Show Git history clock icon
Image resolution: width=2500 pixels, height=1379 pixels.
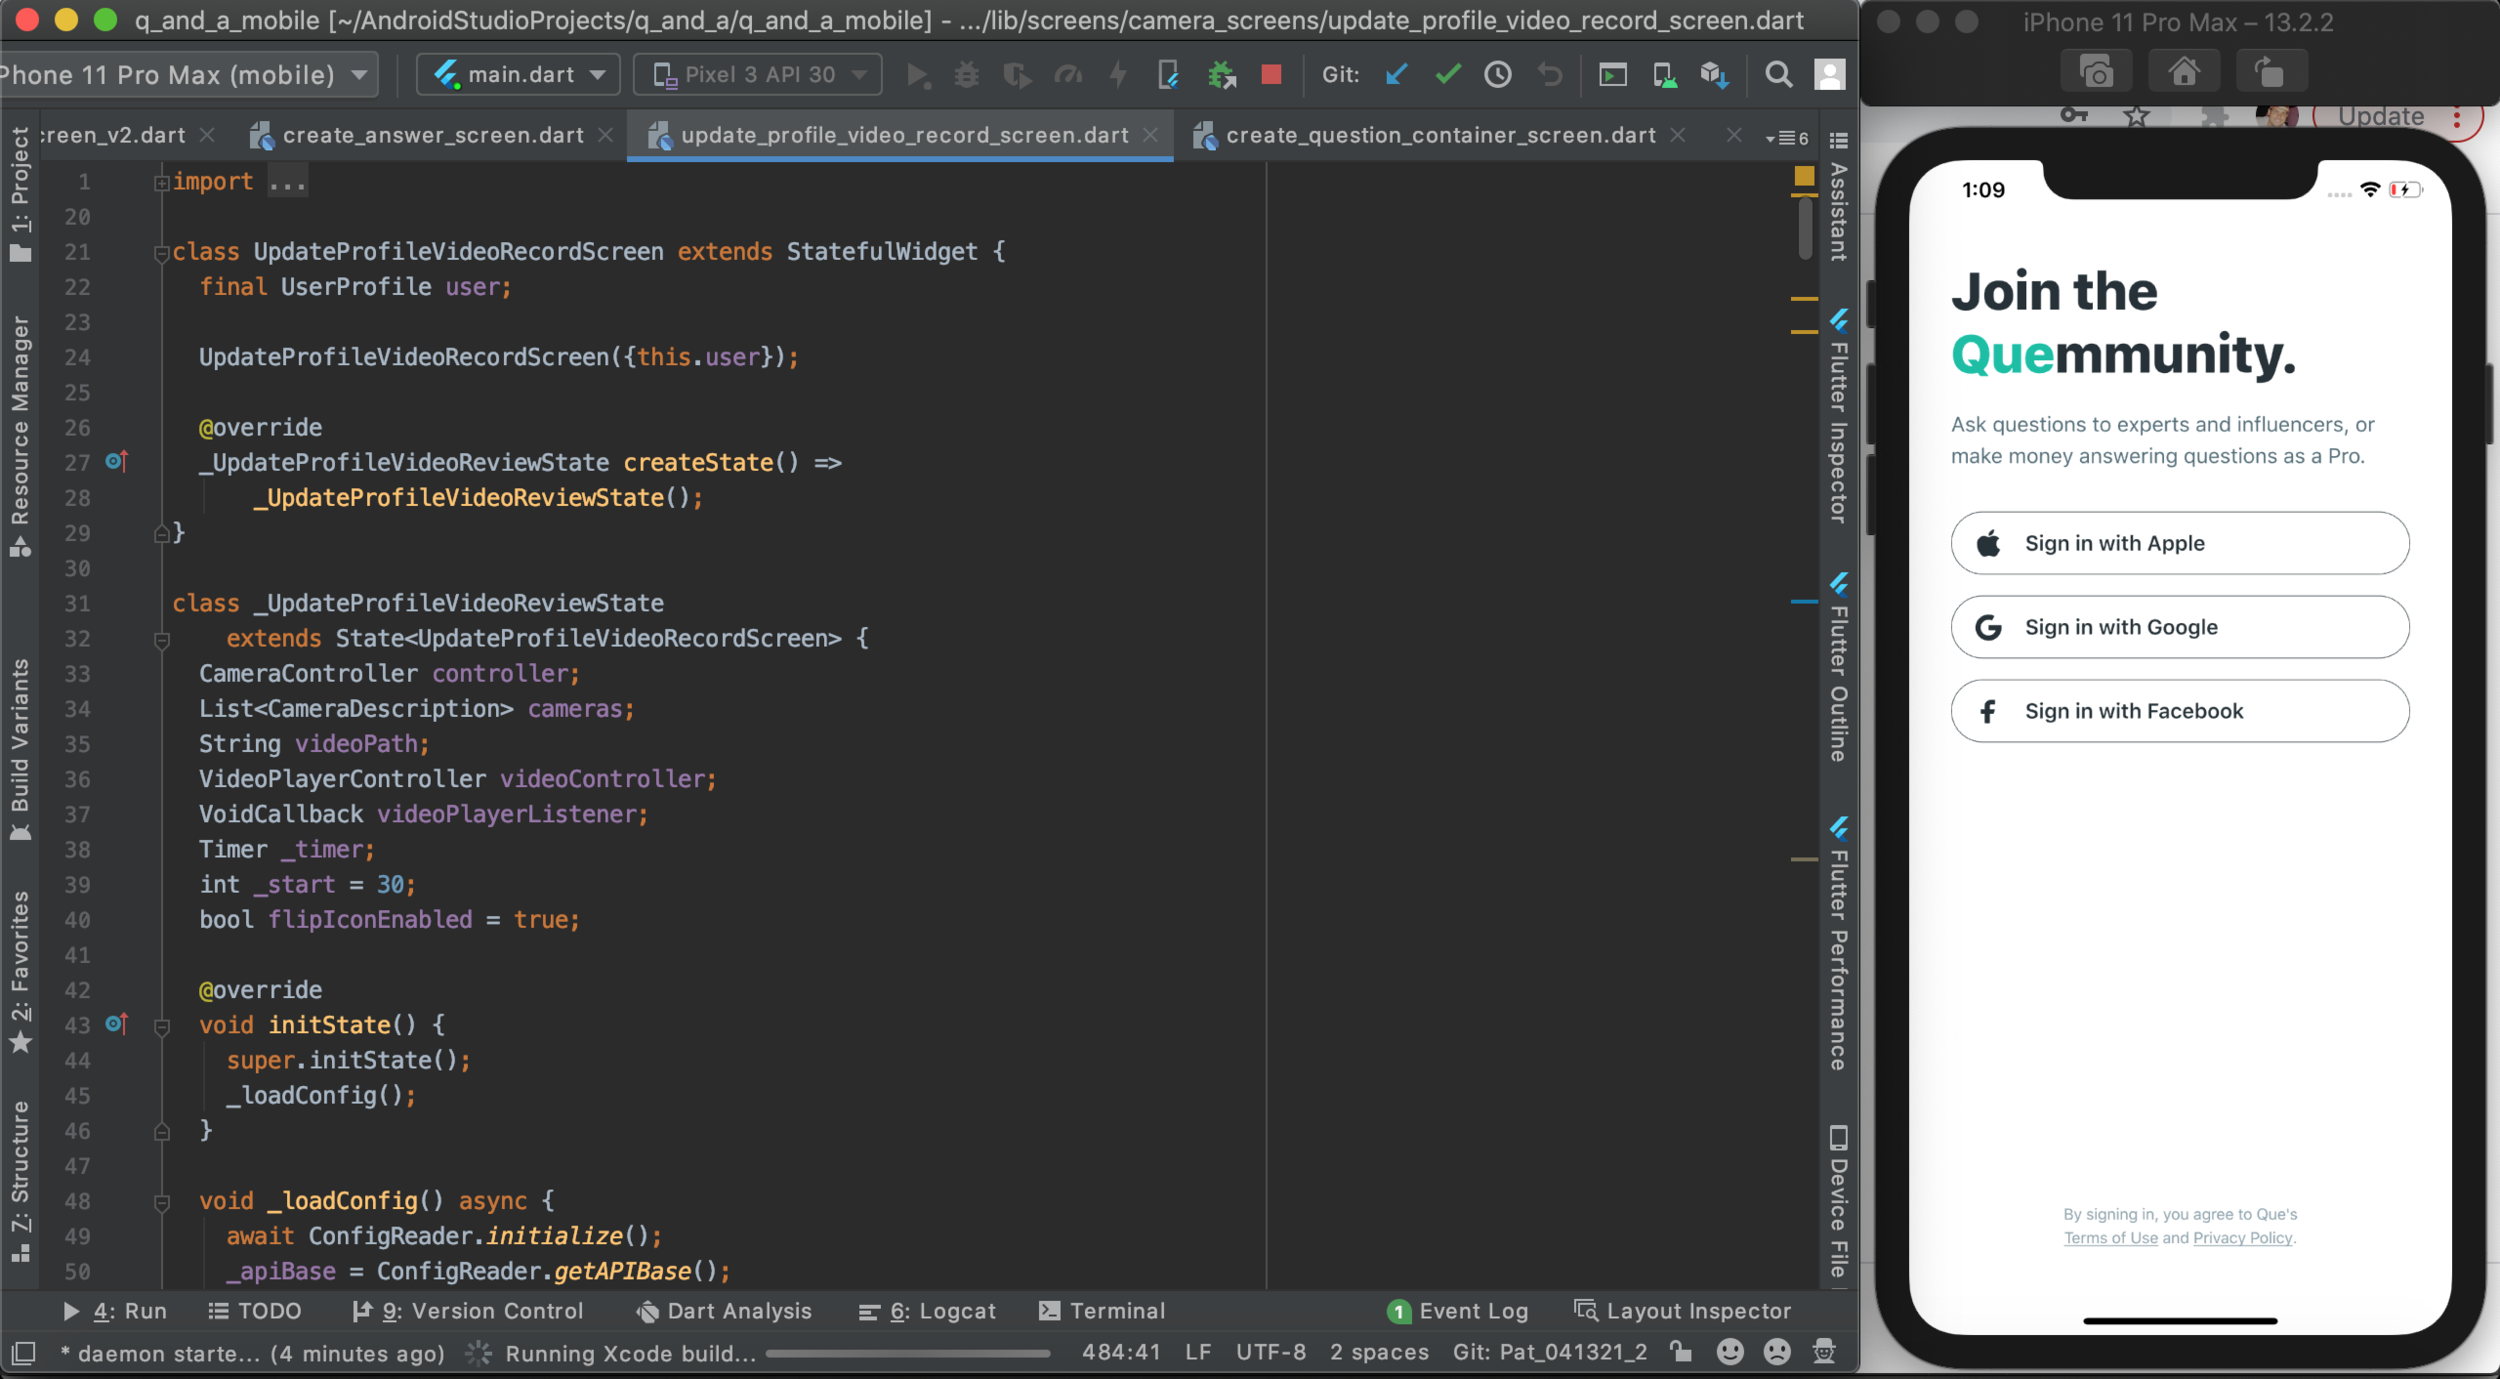tap(1497, 74)
